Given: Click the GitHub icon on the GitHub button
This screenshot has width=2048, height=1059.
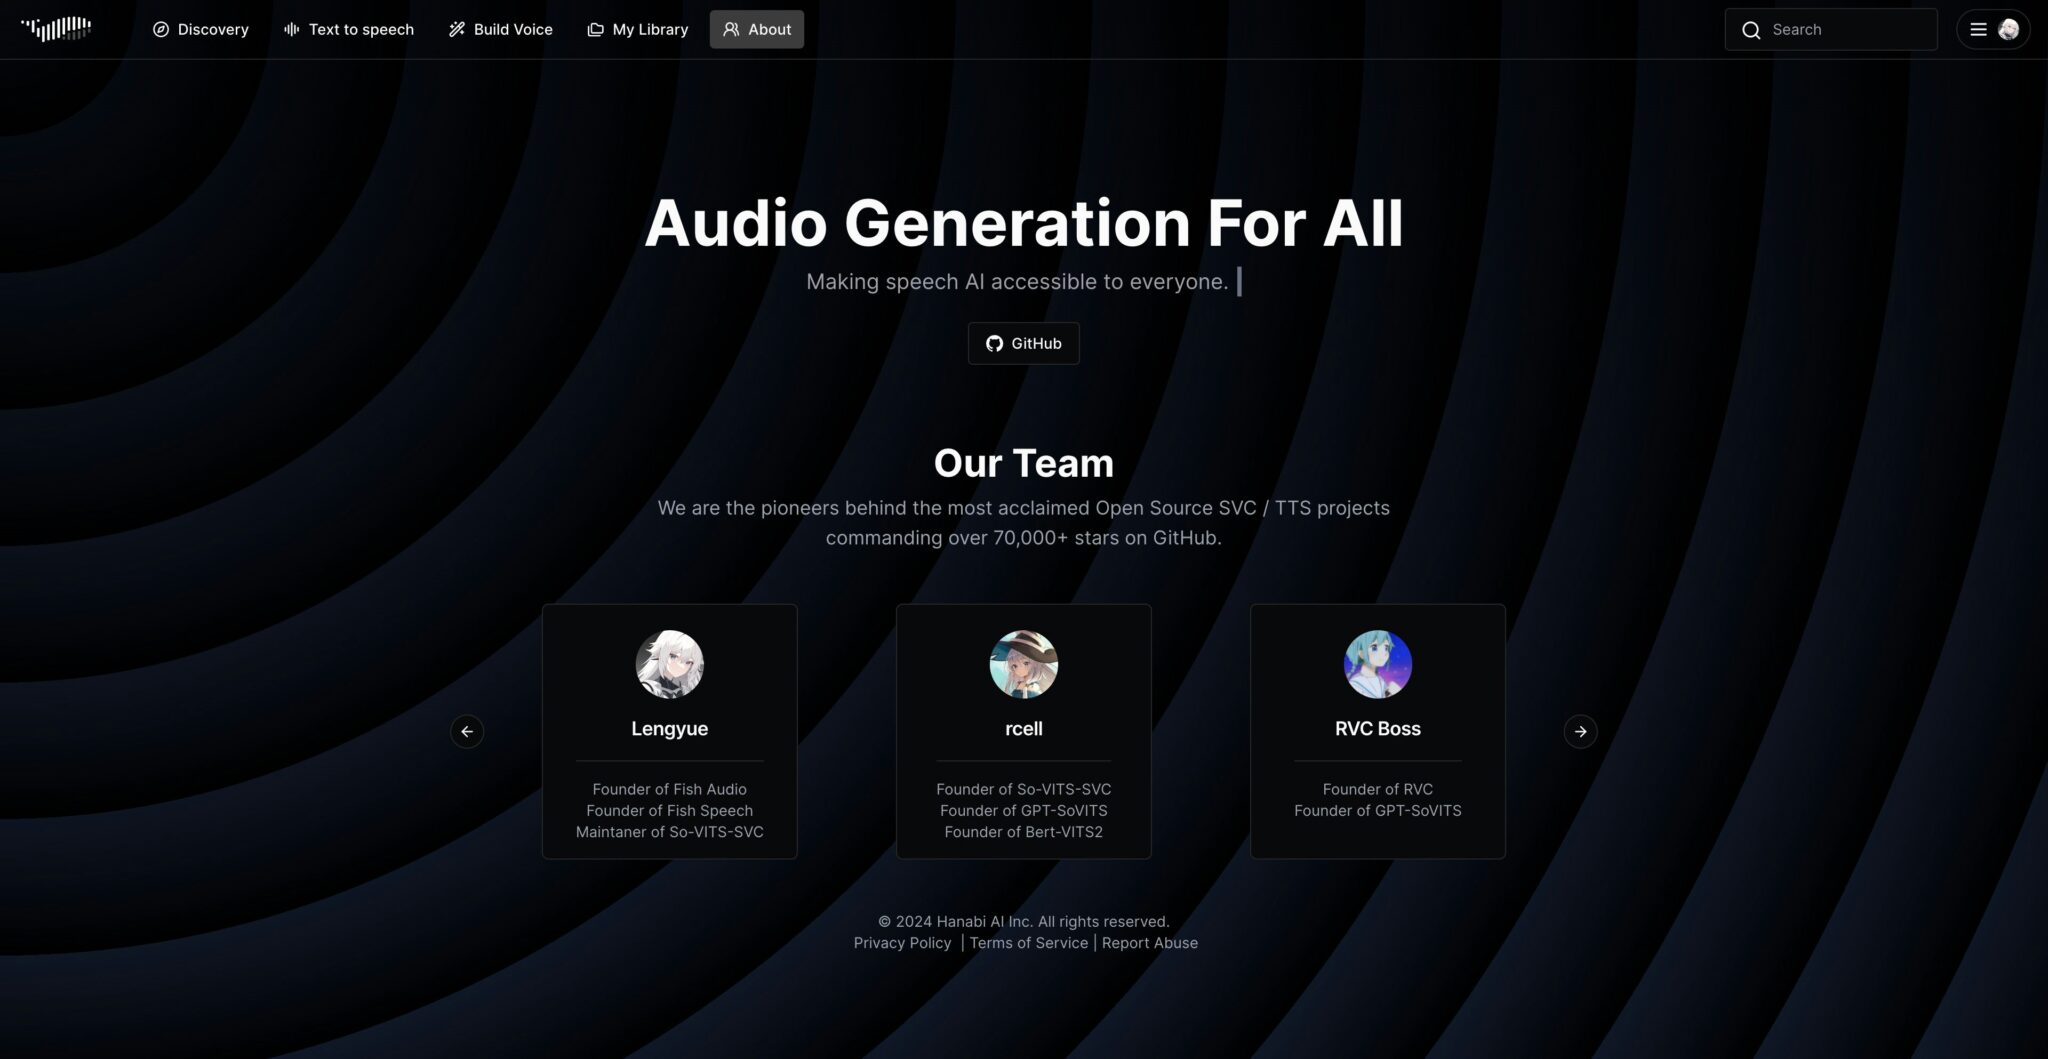Looking at the screenshot, I should tap(995, 343).
